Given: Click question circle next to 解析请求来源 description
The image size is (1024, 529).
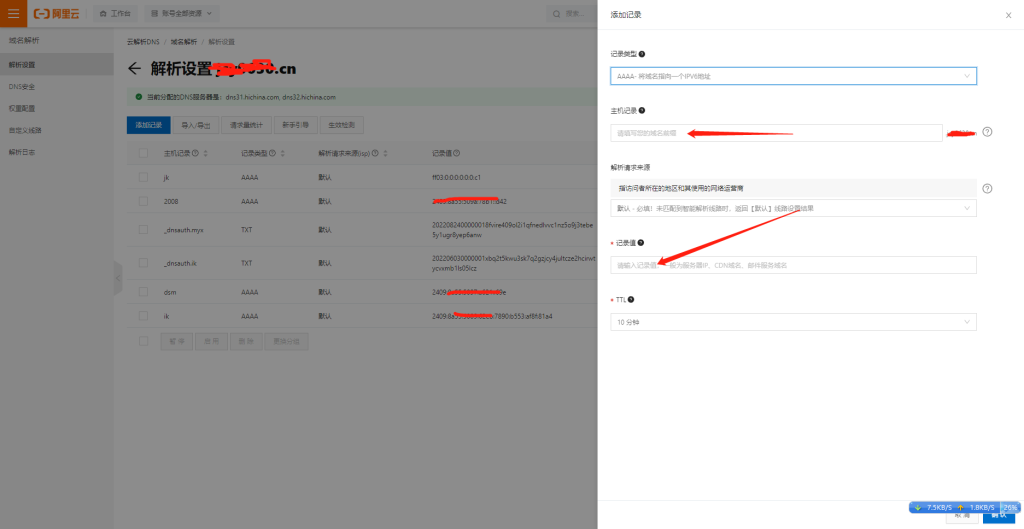Looking at the screenshot, I should point(987,188).
